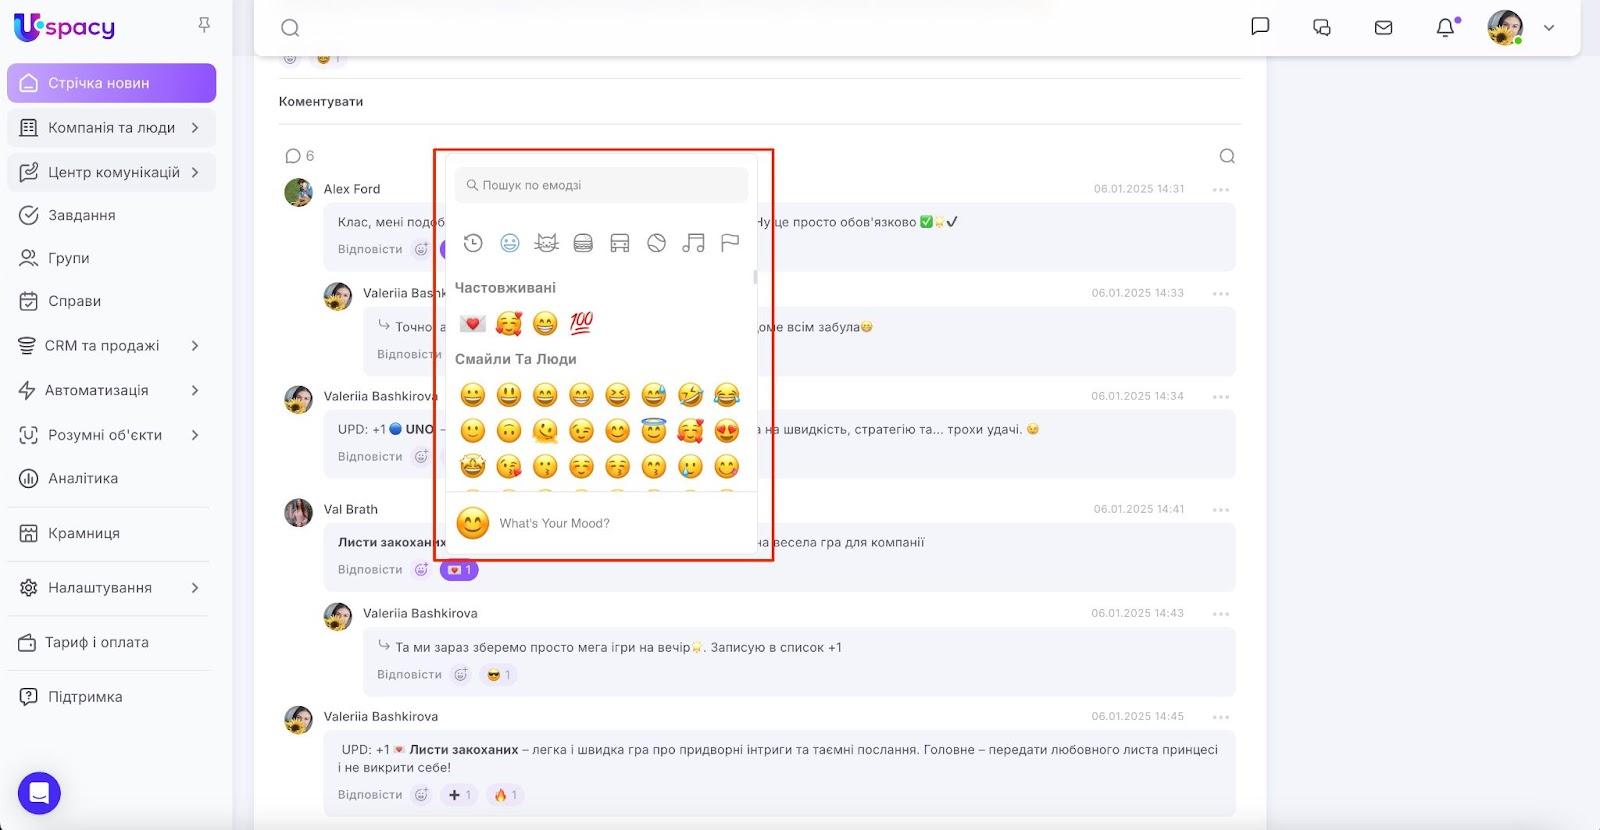Open the mail envelope icon in top bar
The height and width of the screenshot is (830, 1600).
point(1384,27)
